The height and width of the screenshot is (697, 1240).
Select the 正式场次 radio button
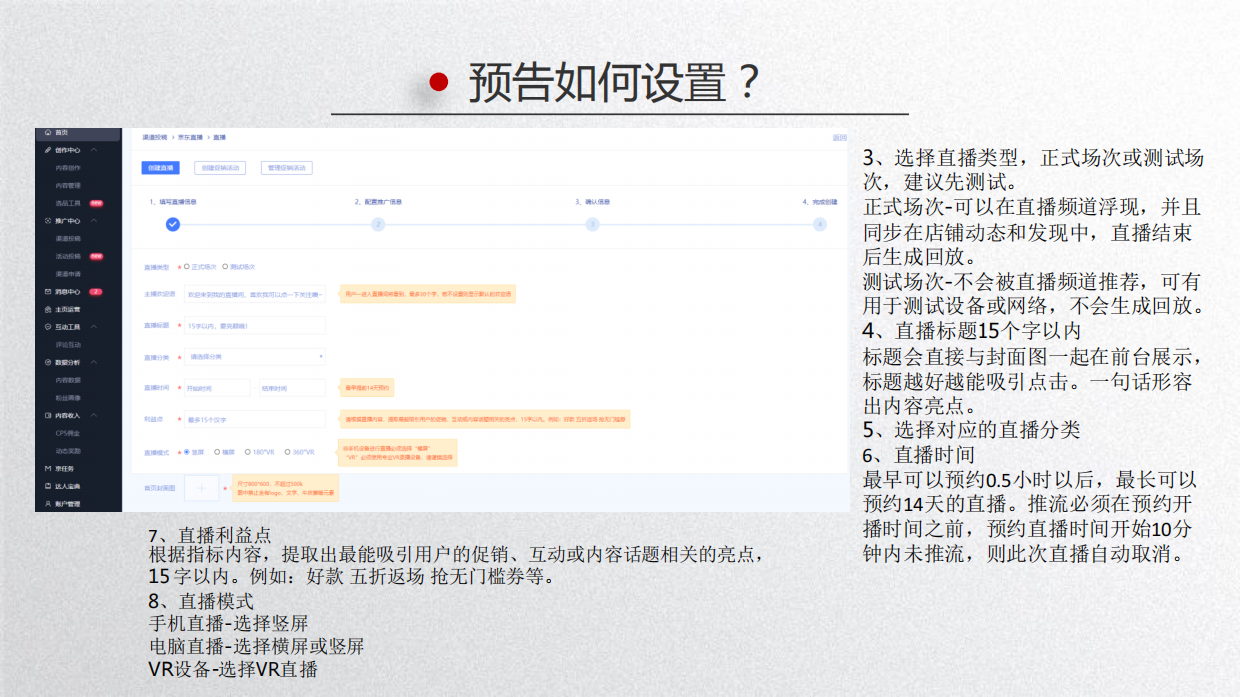pos(188,266)
